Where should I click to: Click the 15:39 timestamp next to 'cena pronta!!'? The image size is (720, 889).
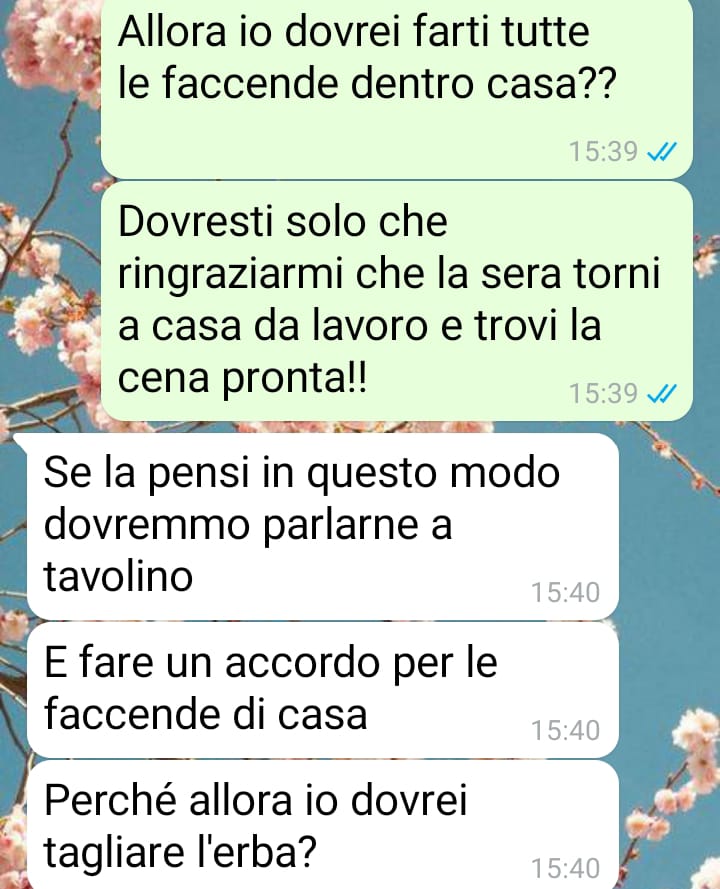(x=603, y=393)
